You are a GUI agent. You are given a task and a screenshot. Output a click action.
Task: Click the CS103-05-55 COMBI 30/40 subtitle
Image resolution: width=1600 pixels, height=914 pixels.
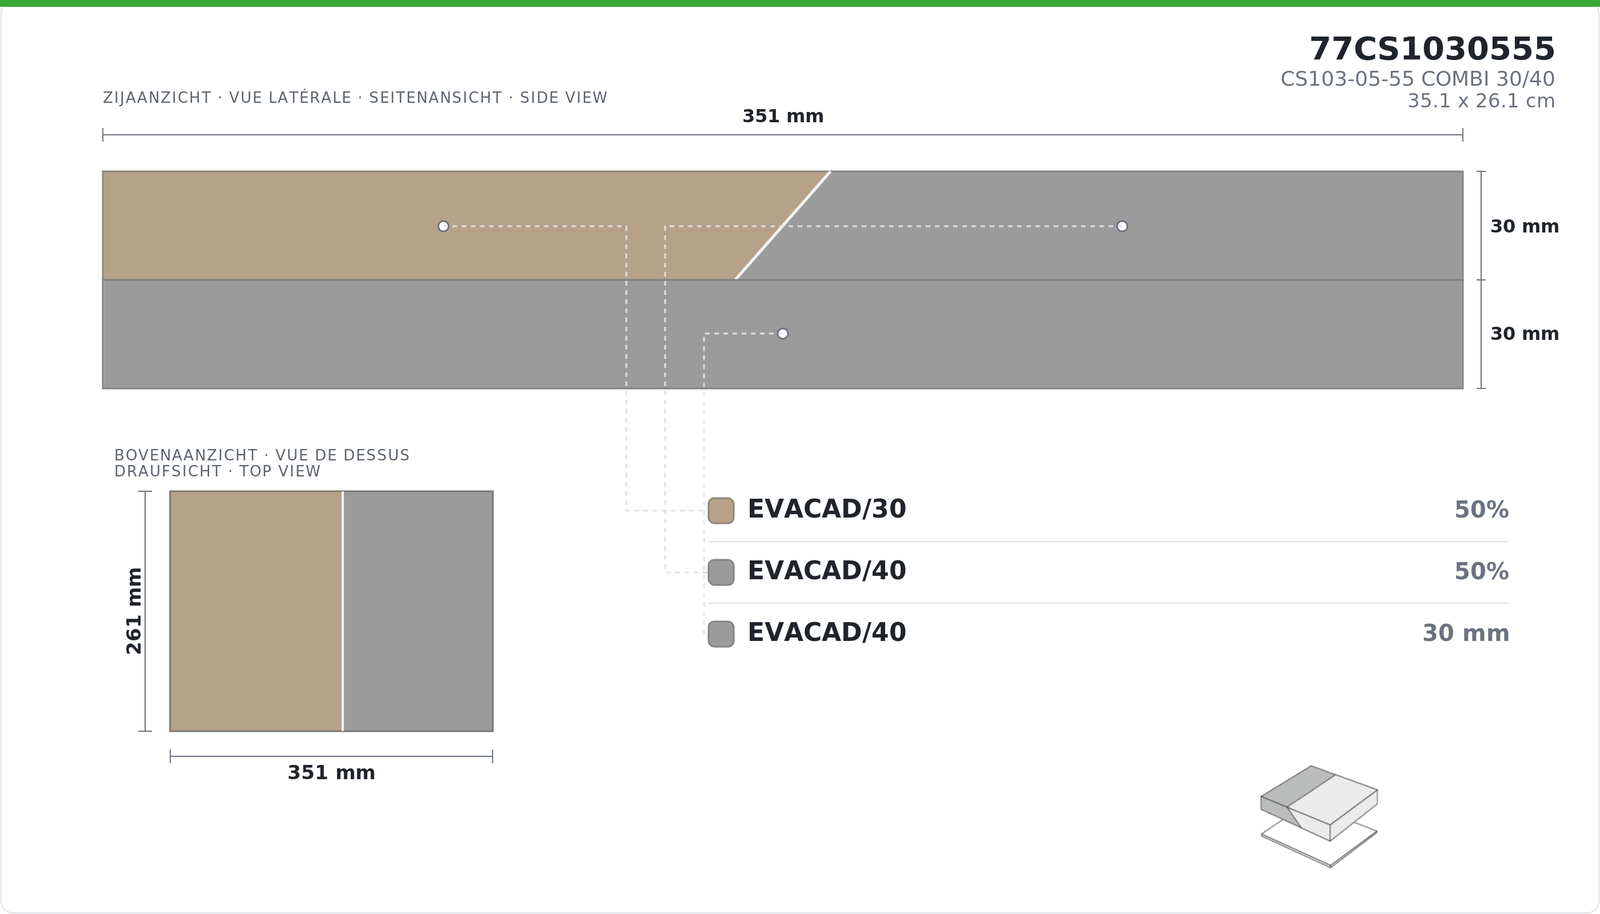(1417, 79)
